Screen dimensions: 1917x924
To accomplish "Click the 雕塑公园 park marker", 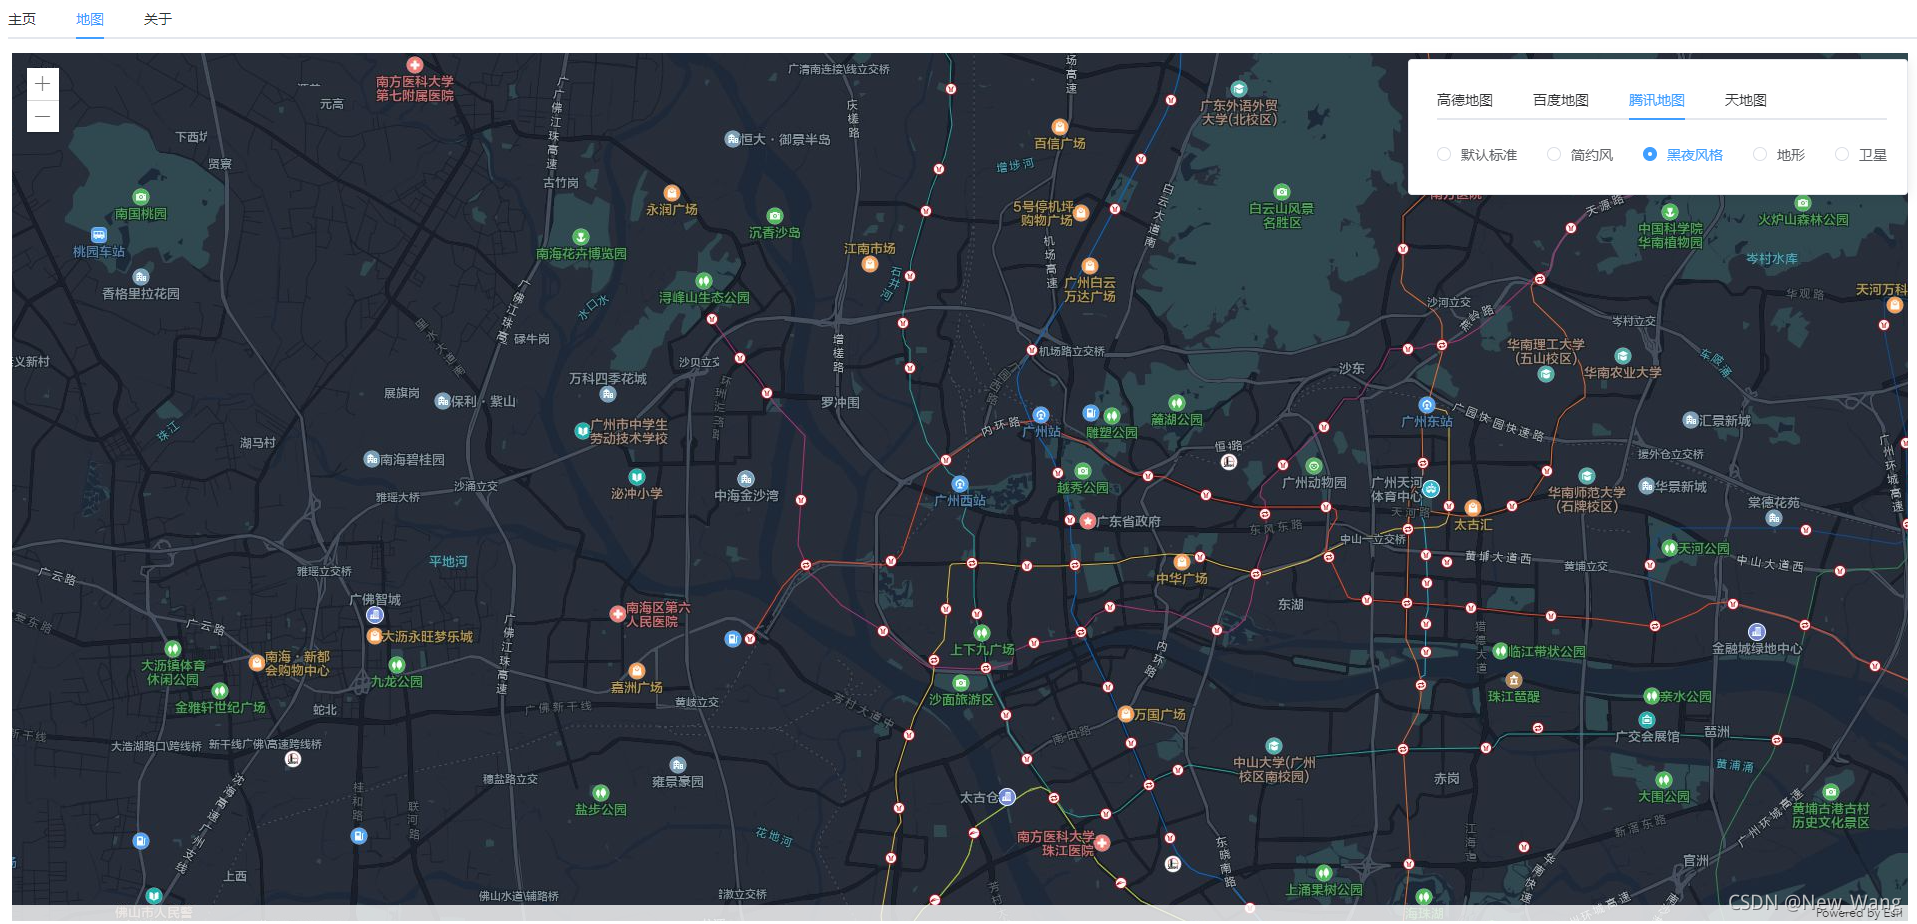I will pos(1112,416).
